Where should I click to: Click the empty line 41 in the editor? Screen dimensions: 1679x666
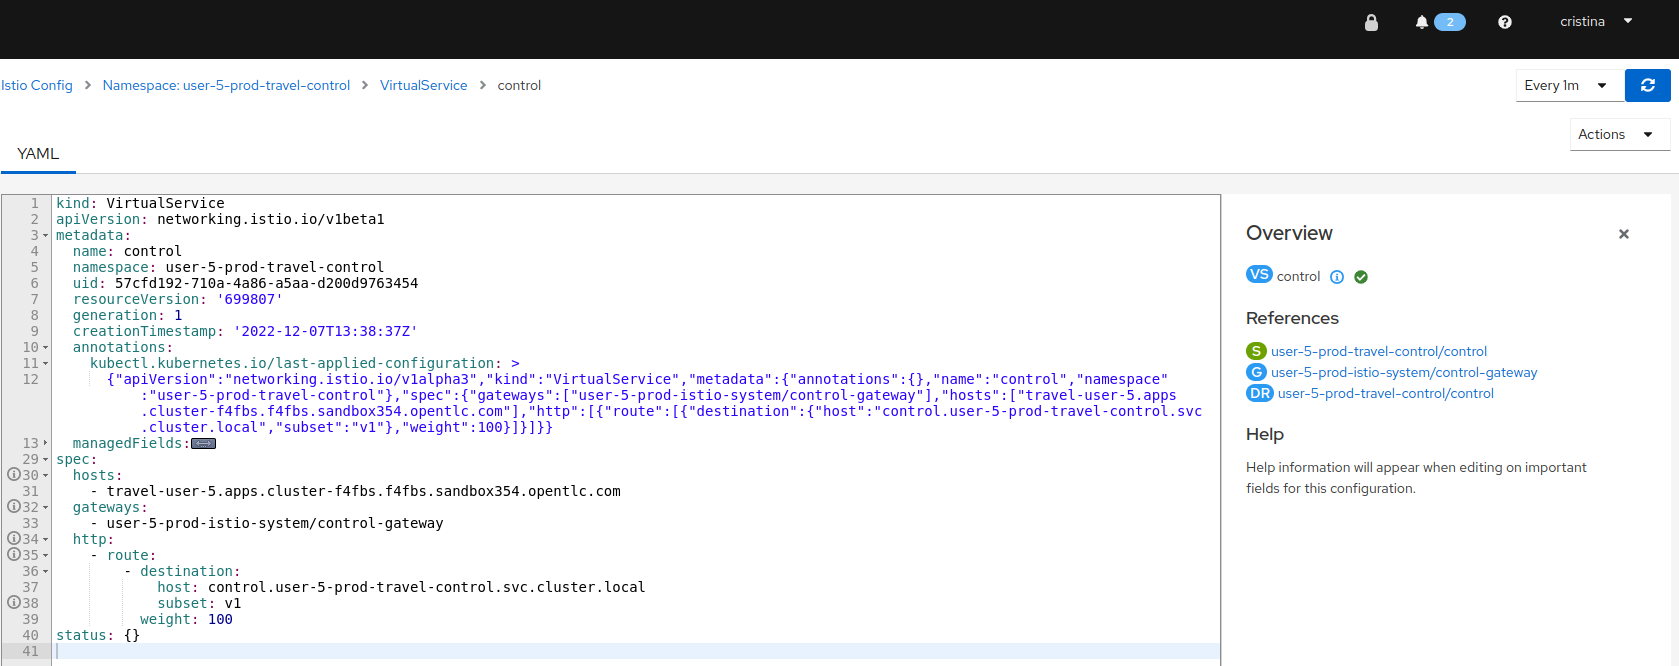tap(600, 651)
